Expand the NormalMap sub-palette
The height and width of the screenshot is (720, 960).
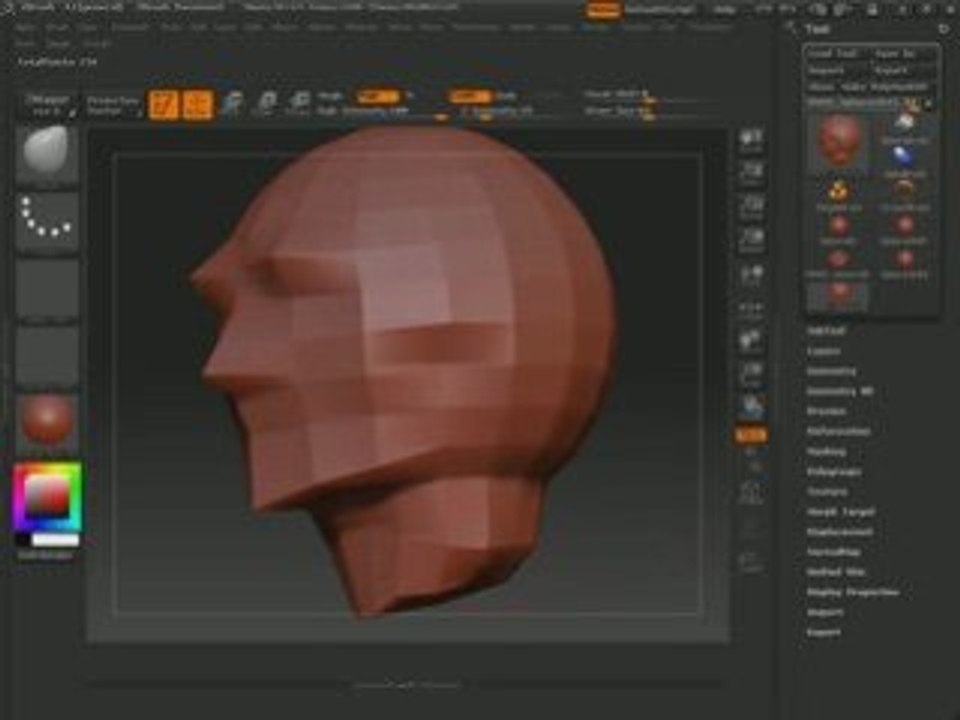[834, 552]
